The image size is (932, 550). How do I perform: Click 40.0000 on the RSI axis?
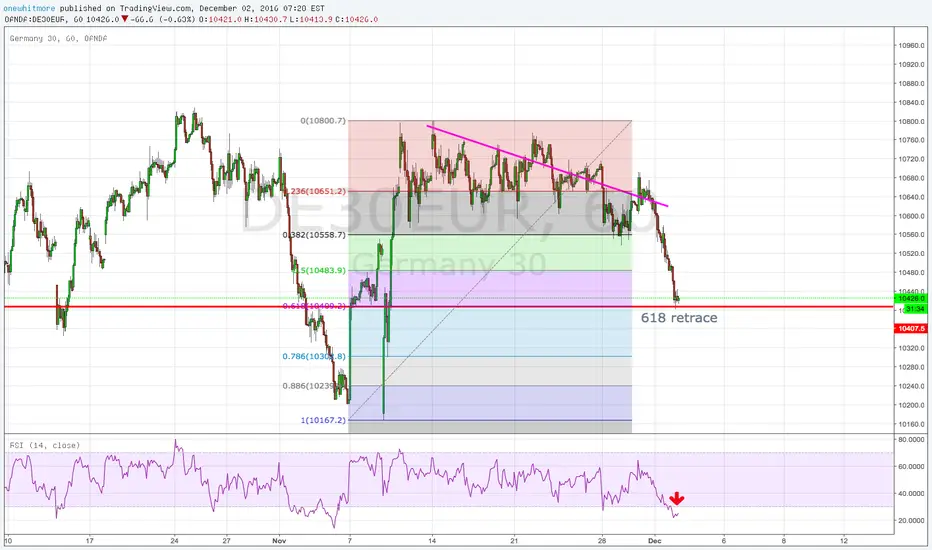tap(911, 494)
